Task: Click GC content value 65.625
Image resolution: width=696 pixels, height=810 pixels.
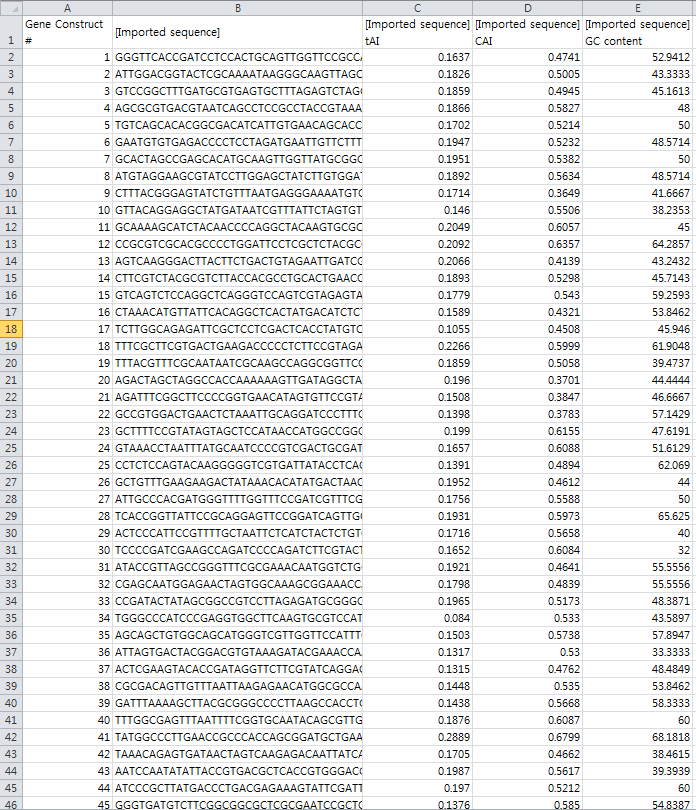Action: [638, 516]
